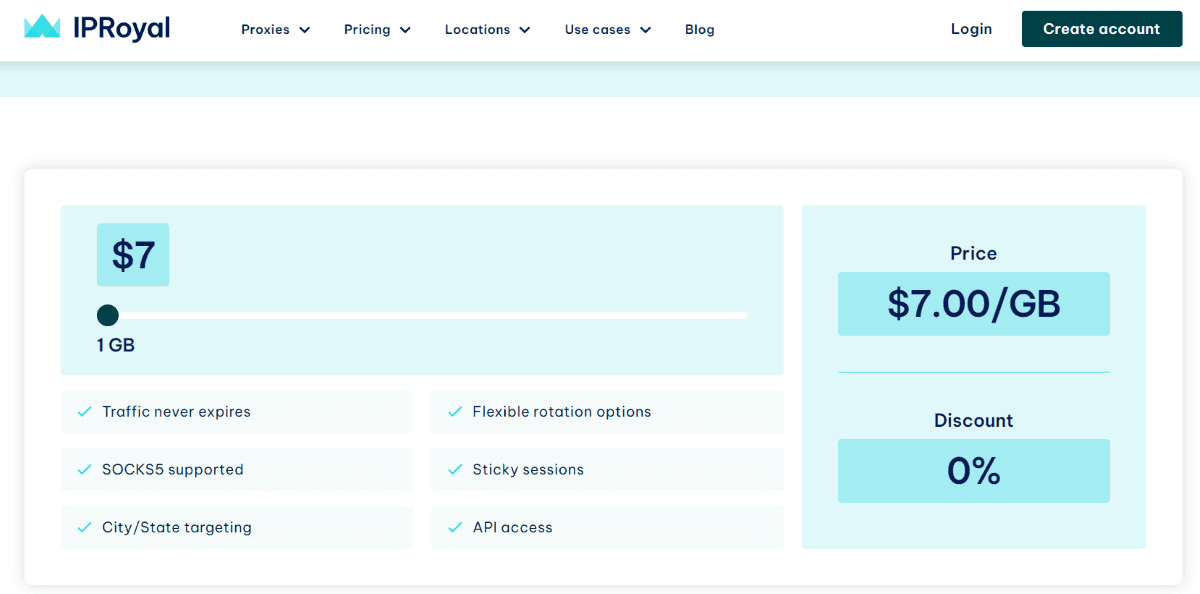Click the SOCKS5 supported text
The width and height of the screenshot is (1200, 594).
click(173, 470)
